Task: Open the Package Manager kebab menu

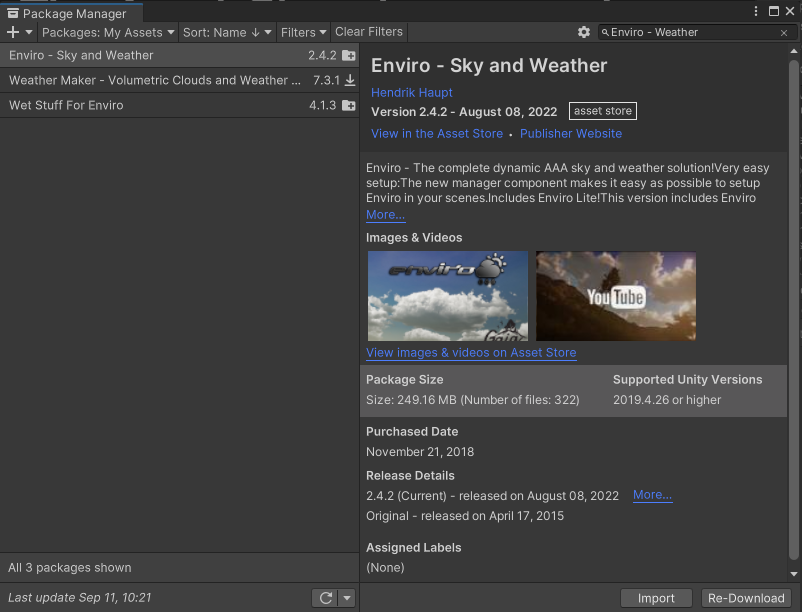Action: [x=756, y=11]
